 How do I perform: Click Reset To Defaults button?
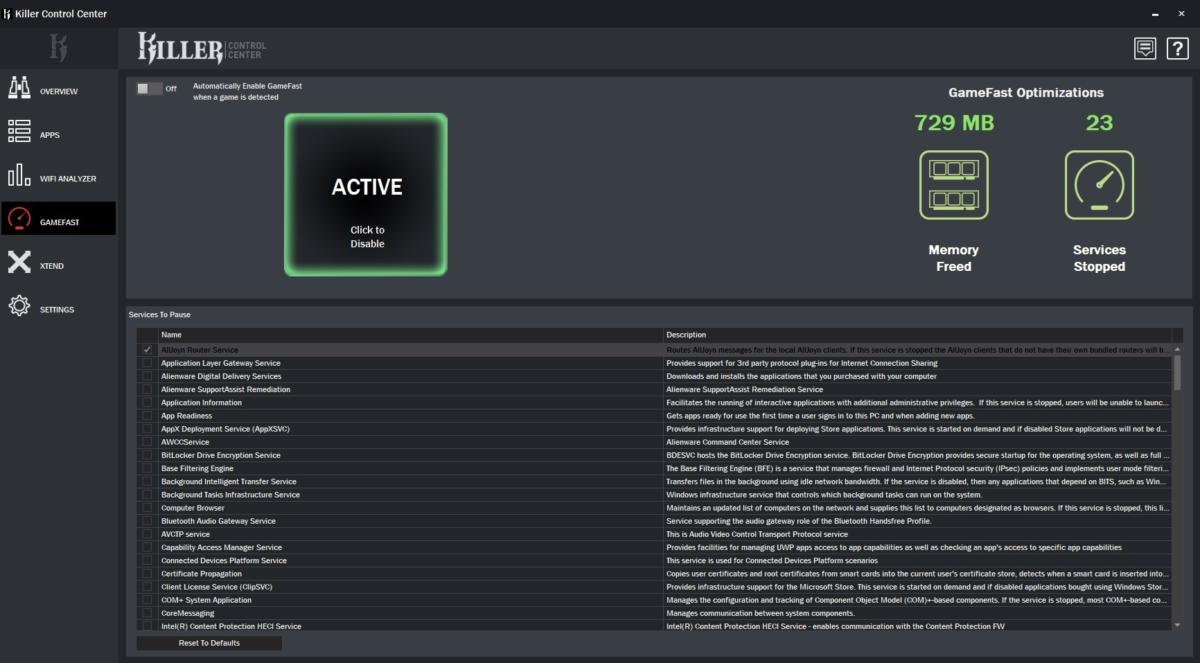(x=209, y=643)
